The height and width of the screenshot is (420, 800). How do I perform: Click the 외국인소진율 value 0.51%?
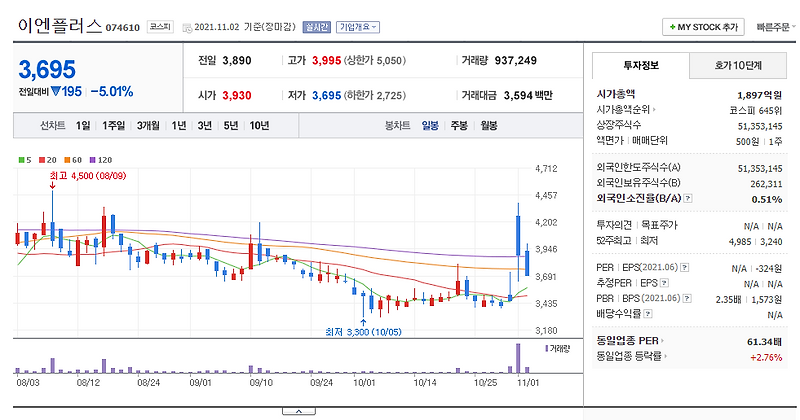(767, 199)
